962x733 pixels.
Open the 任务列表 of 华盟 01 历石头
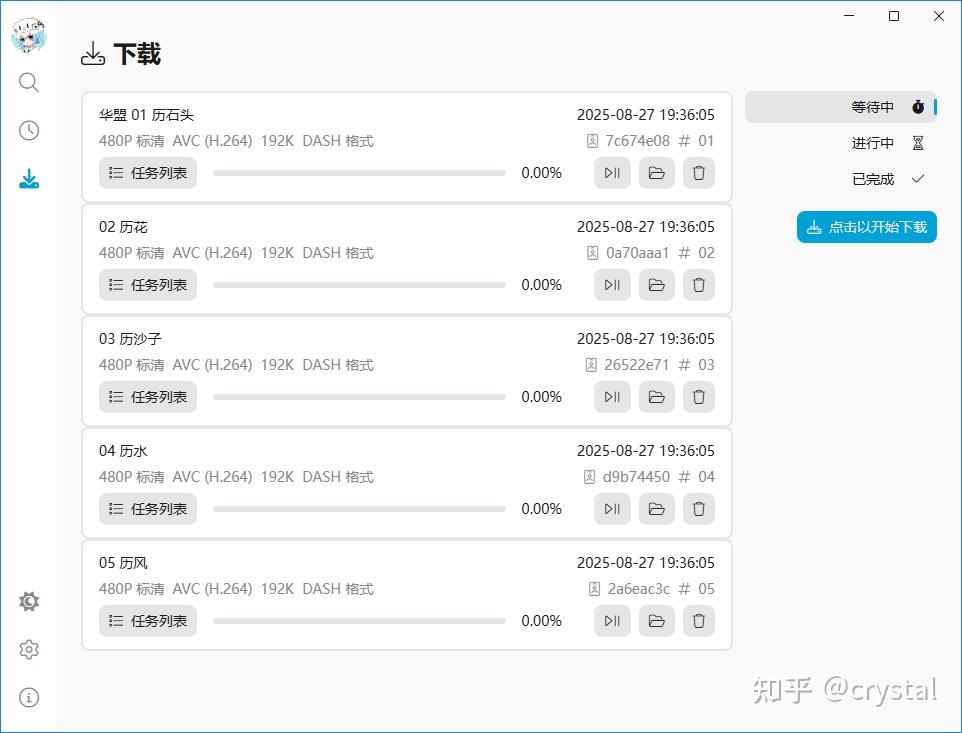click(147, 172)
